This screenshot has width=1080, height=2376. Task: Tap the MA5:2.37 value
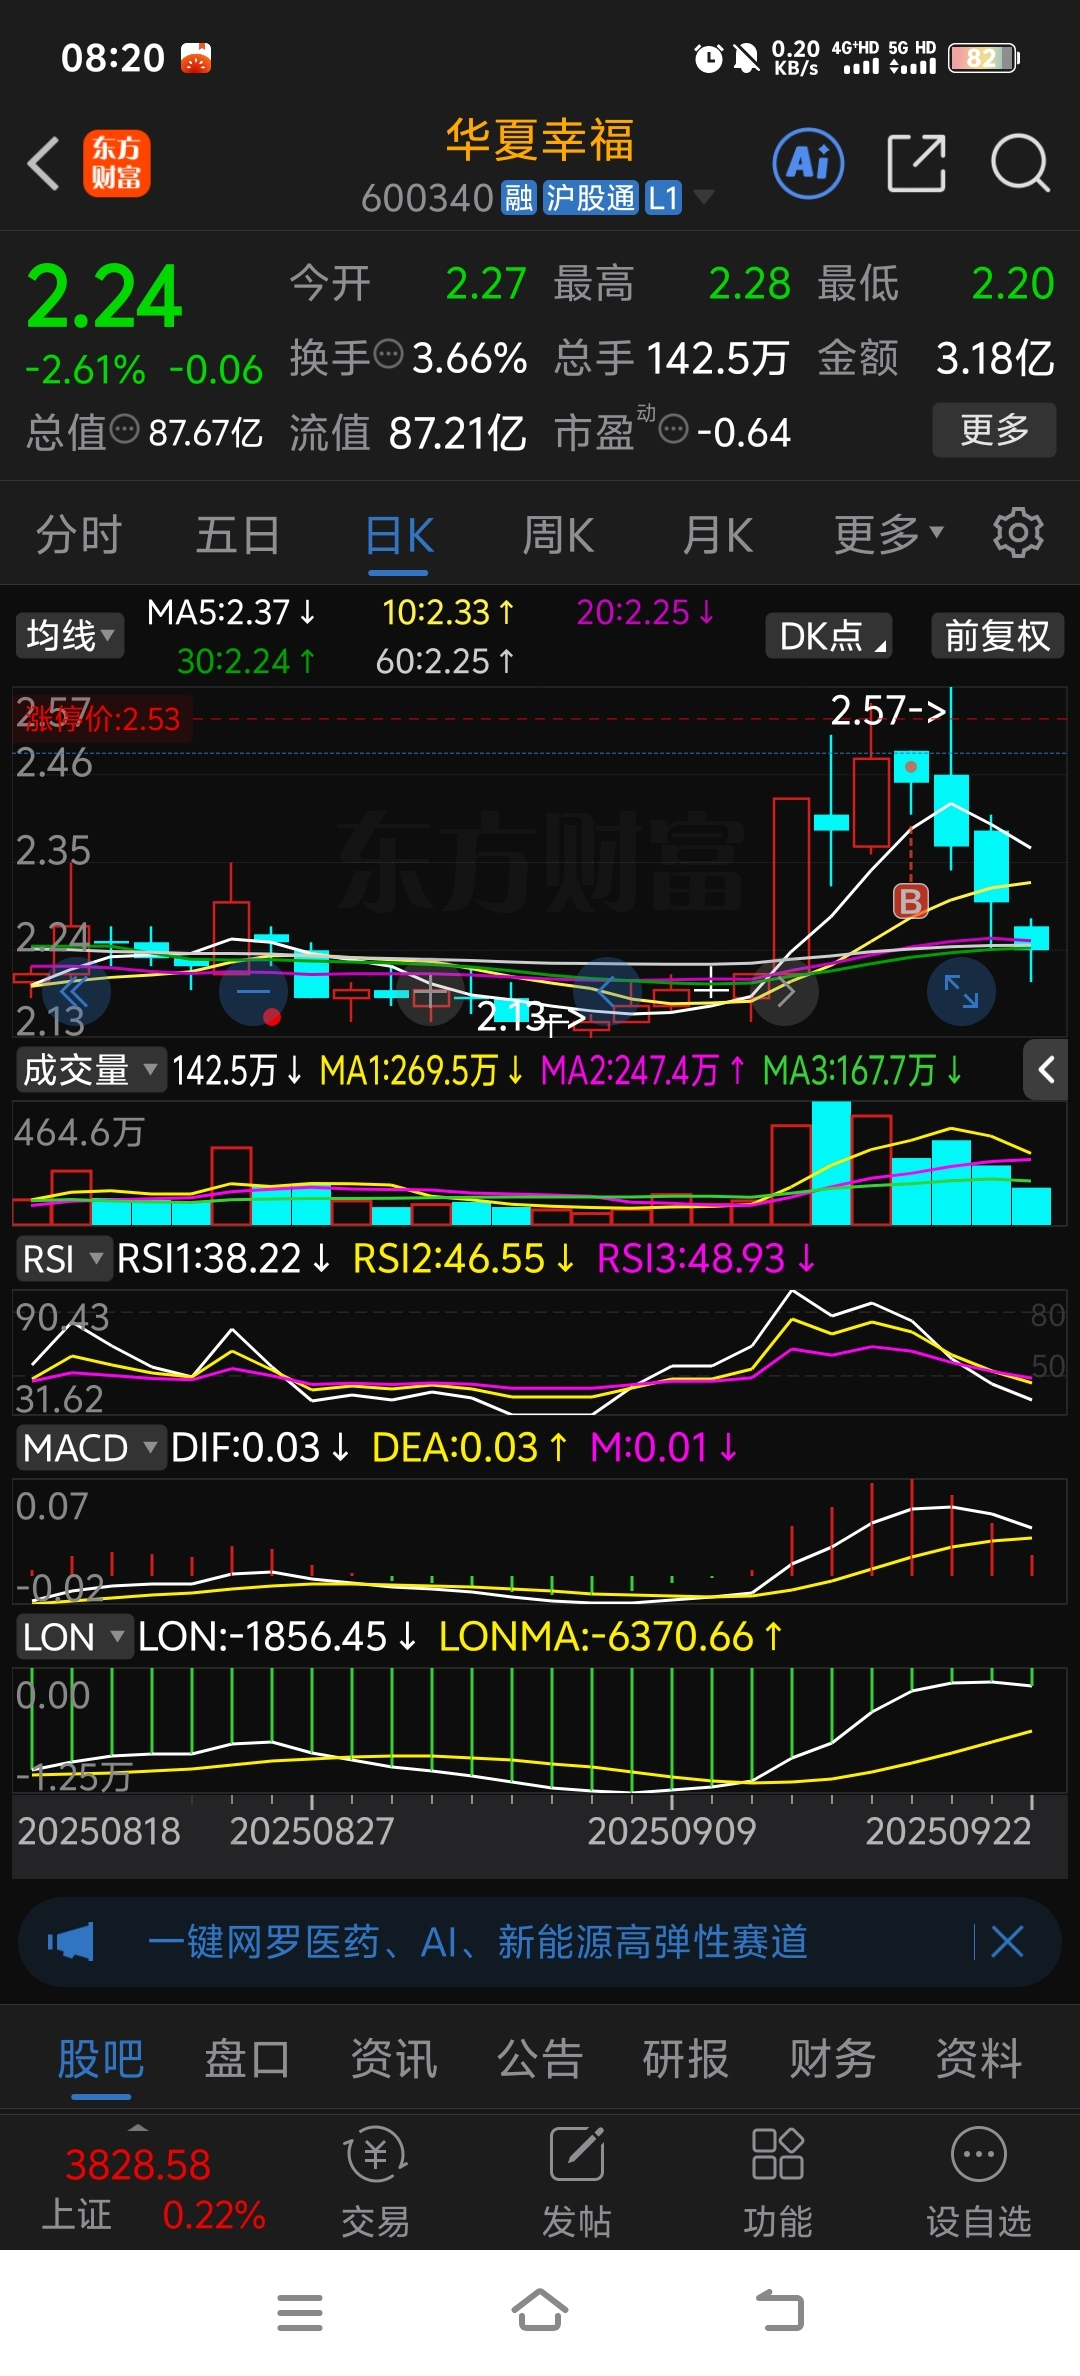click(x=232, y=612)
